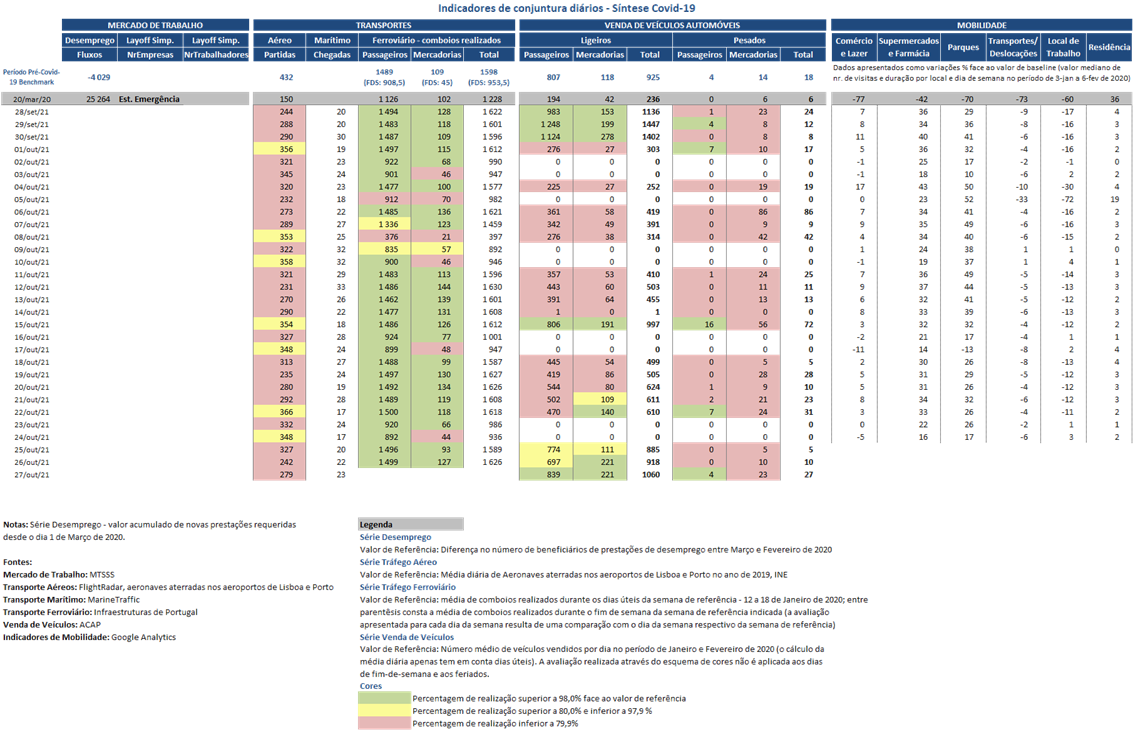The image size is (1133, 732).
Task: Click the Série Desemprego legend heading
Action: (x=395, y=537)
